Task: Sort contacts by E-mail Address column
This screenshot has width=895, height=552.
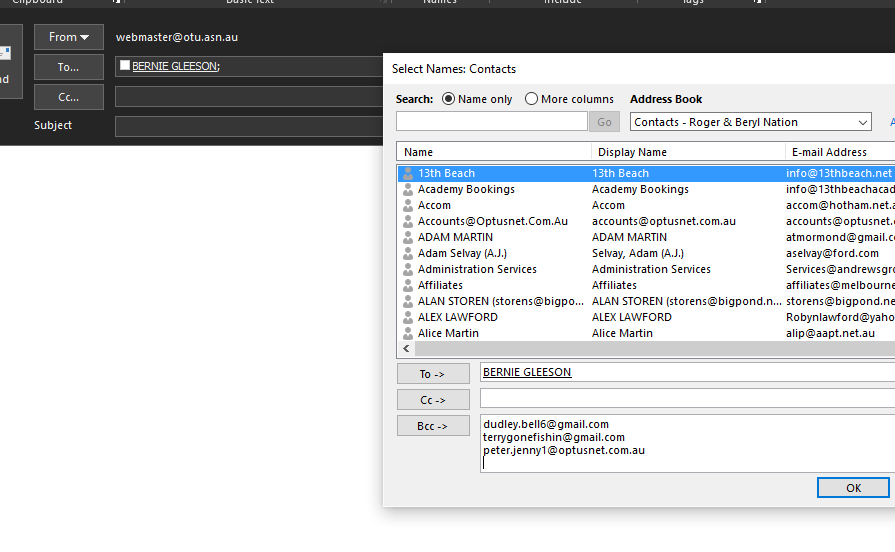Action: pyautogui.click(x=838, y=152)
